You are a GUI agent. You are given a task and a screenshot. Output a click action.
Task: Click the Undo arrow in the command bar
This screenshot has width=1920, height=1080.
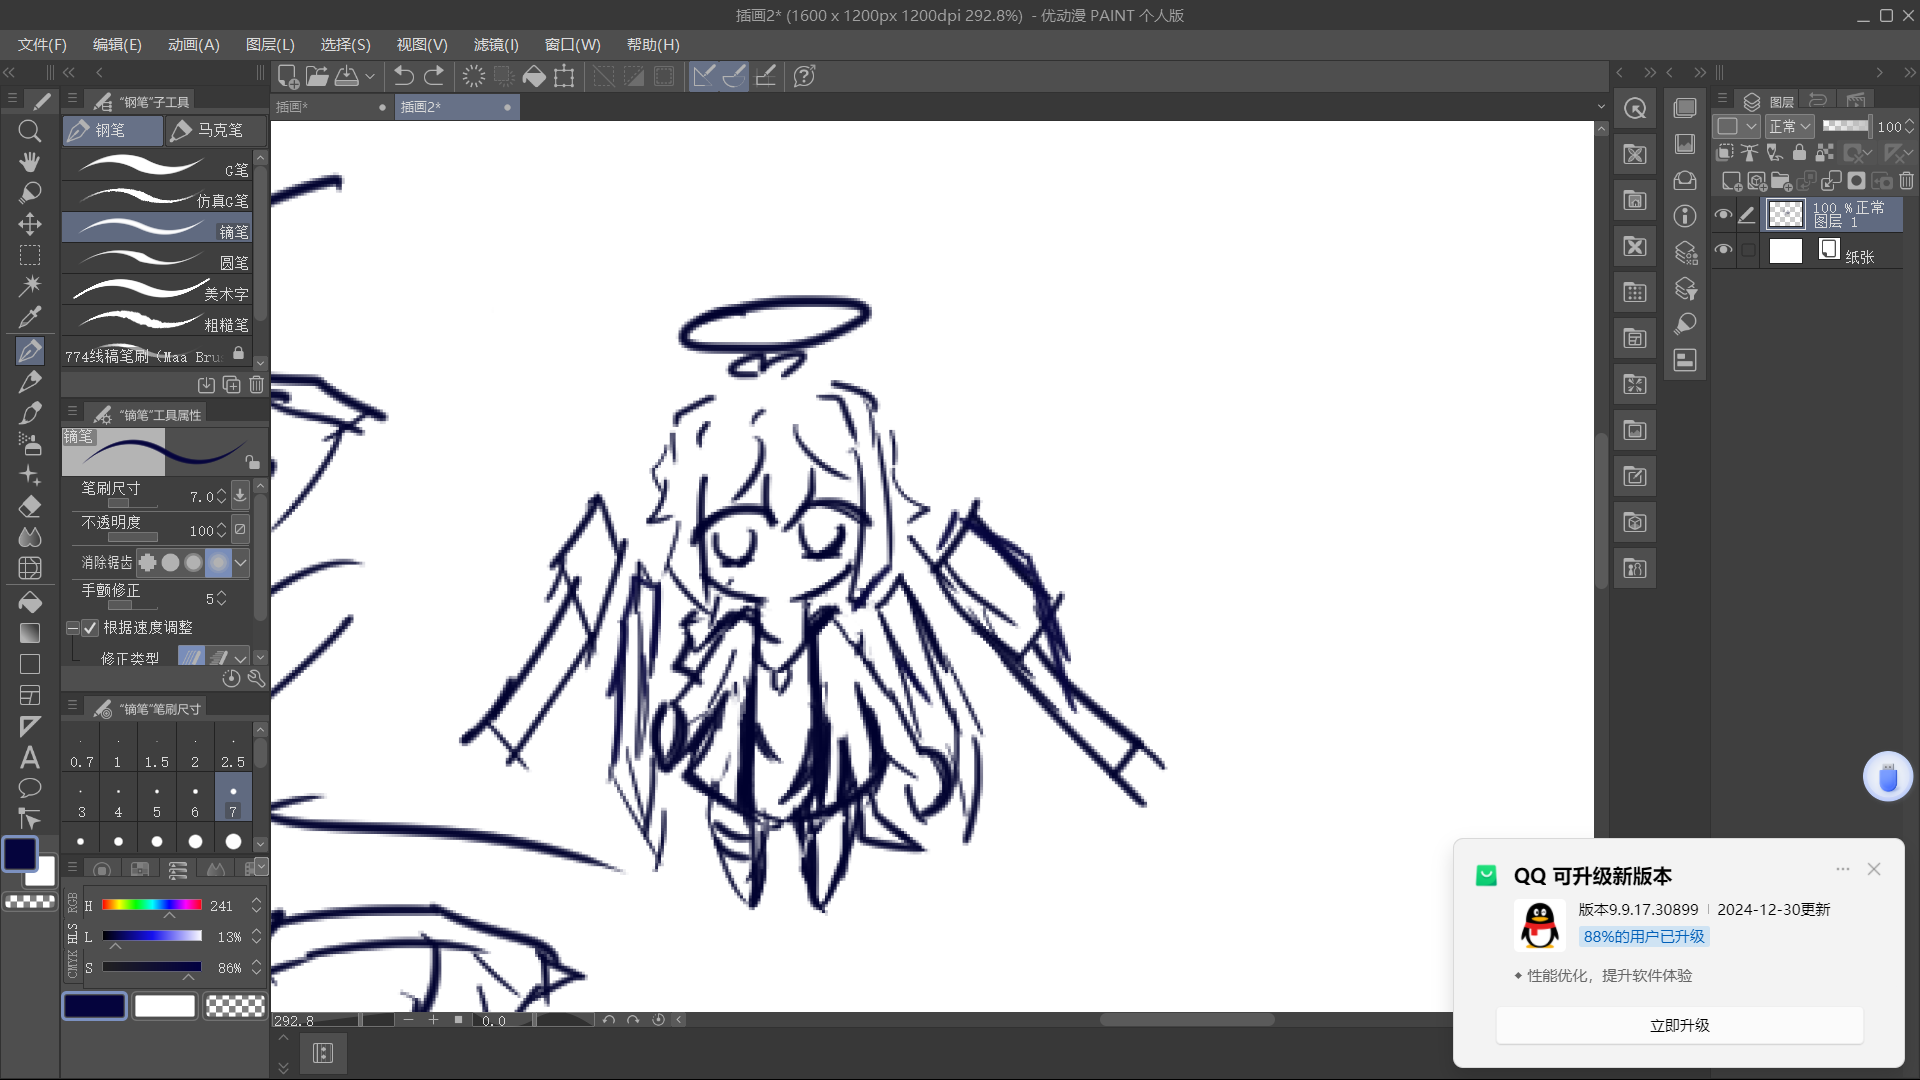tap(404, 76)
